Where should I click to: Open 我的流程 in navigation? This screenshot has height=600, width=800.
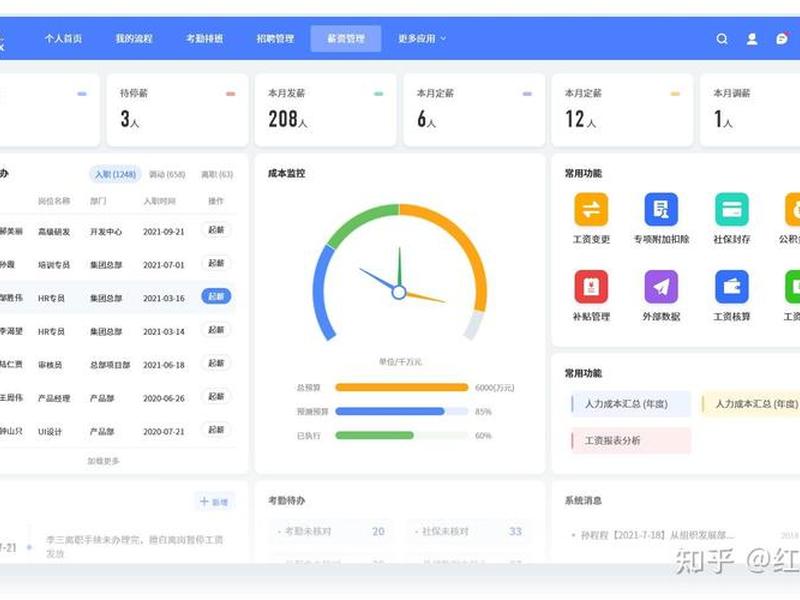click(134, 39)
